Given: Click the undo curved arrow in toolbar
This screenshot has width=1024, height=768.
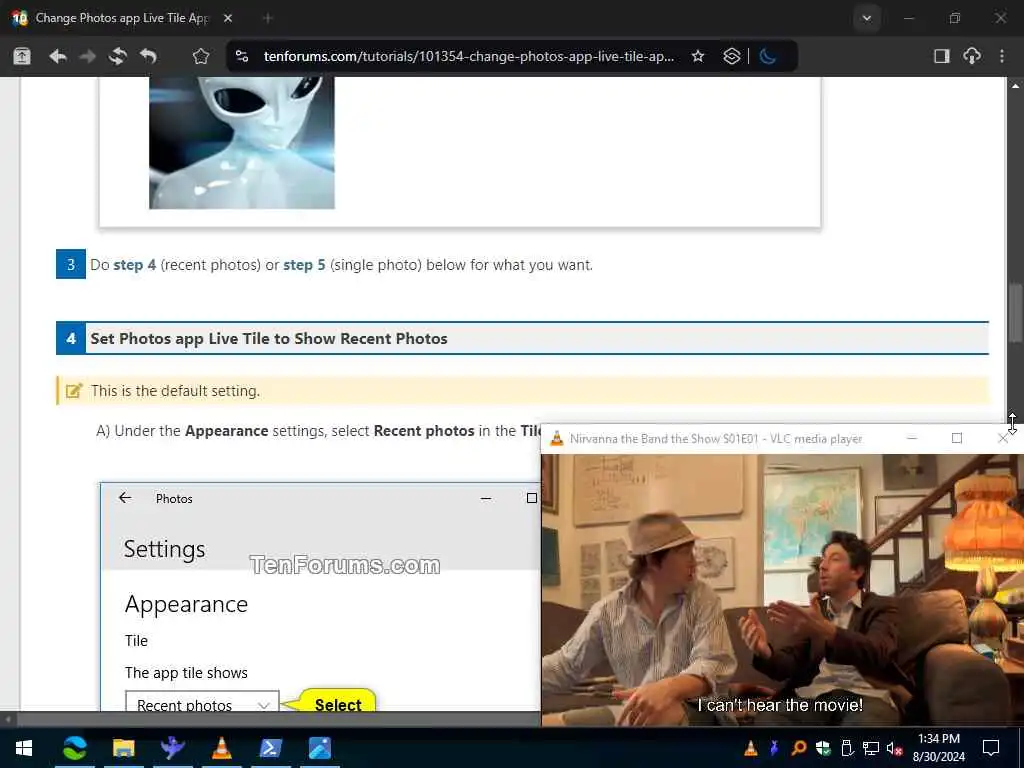Looking at the screenshot, I should click(x=148, y=57).
